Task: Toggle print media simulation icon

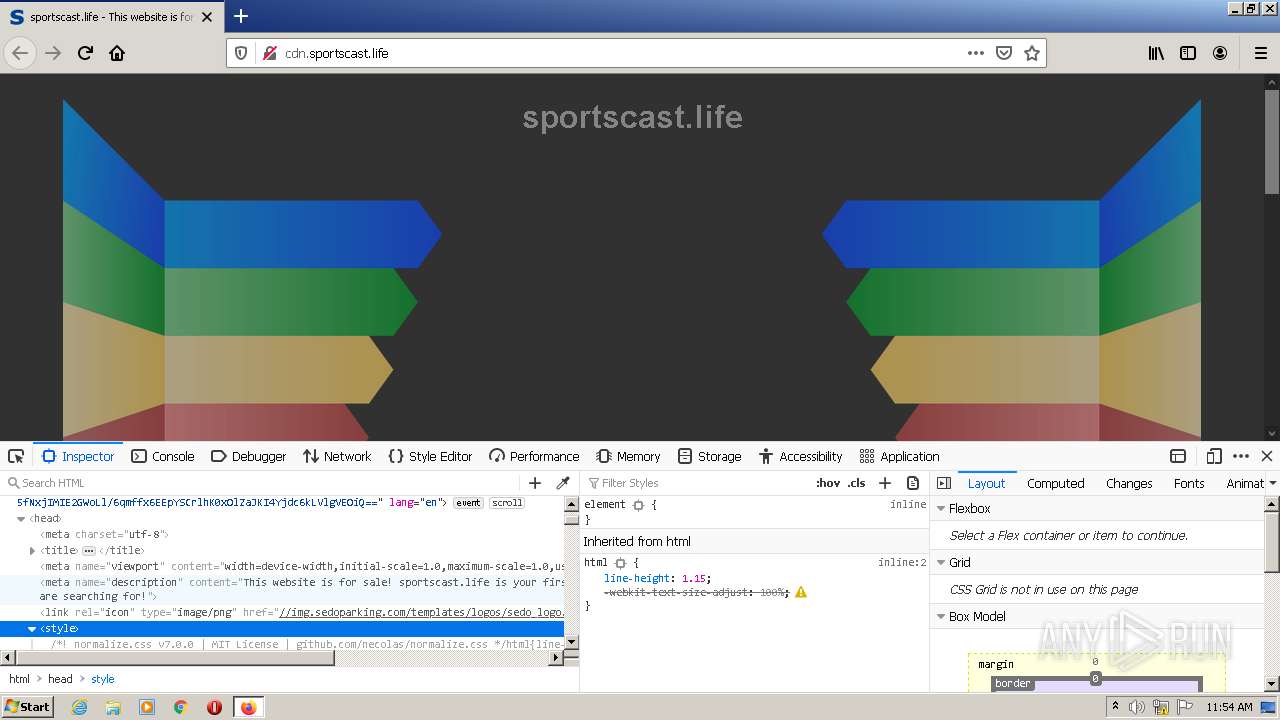Action: 913,483
